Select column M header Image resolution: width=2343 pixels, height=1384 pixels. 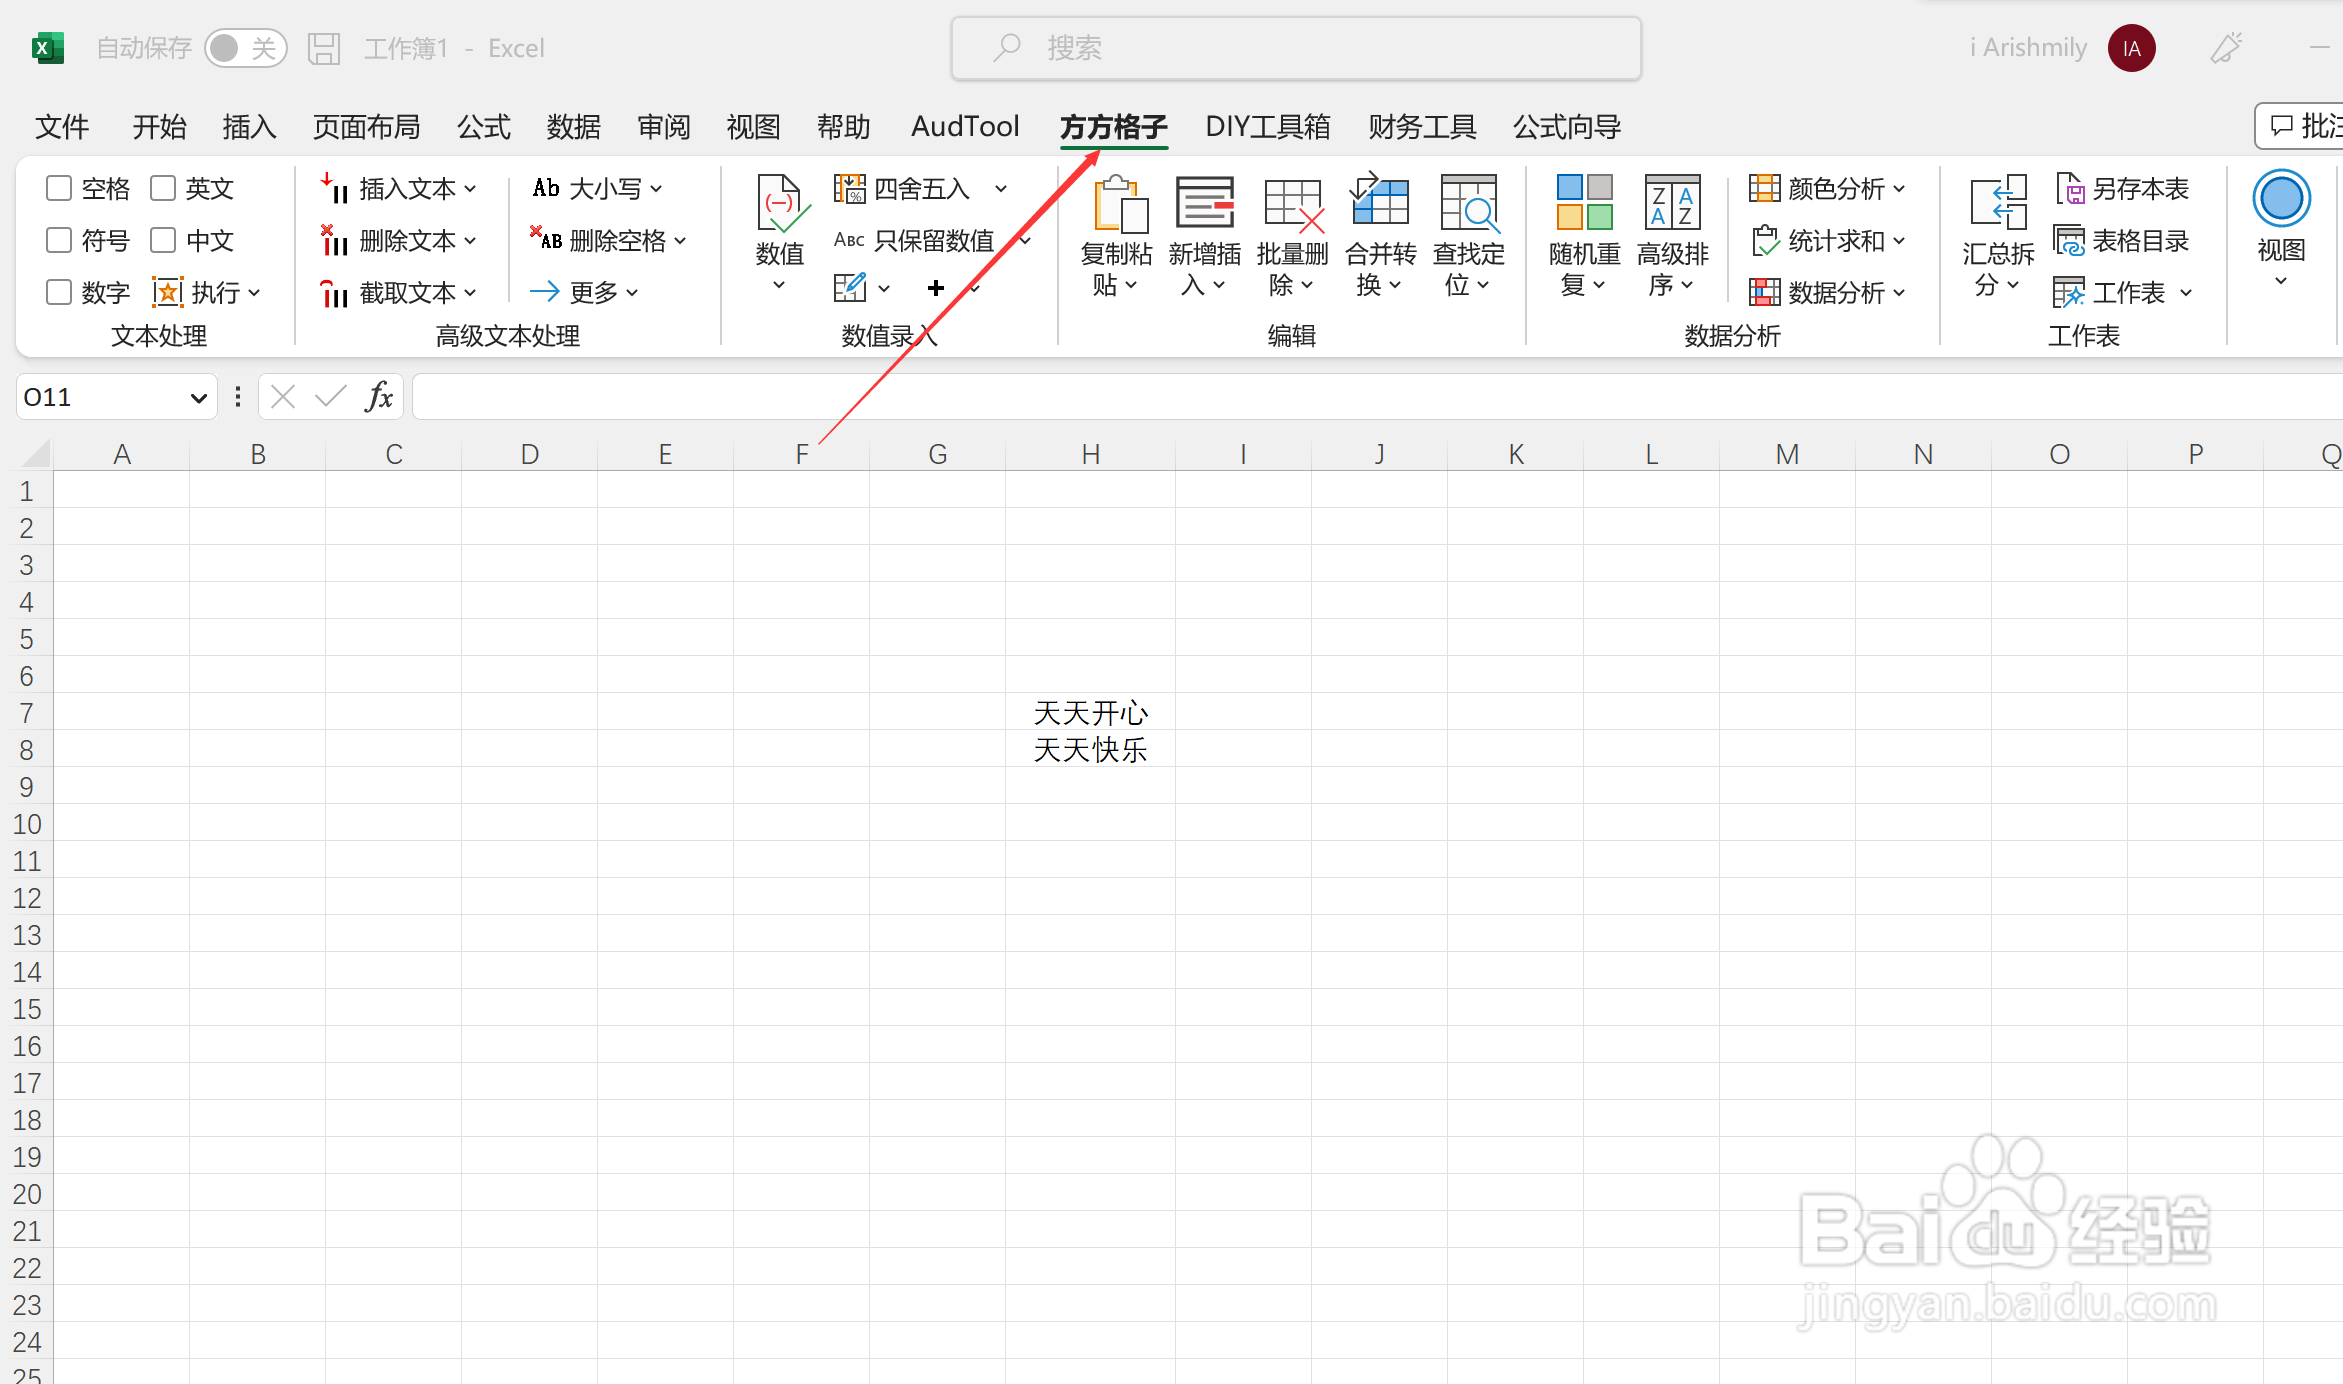click(x=1787, y=454)
